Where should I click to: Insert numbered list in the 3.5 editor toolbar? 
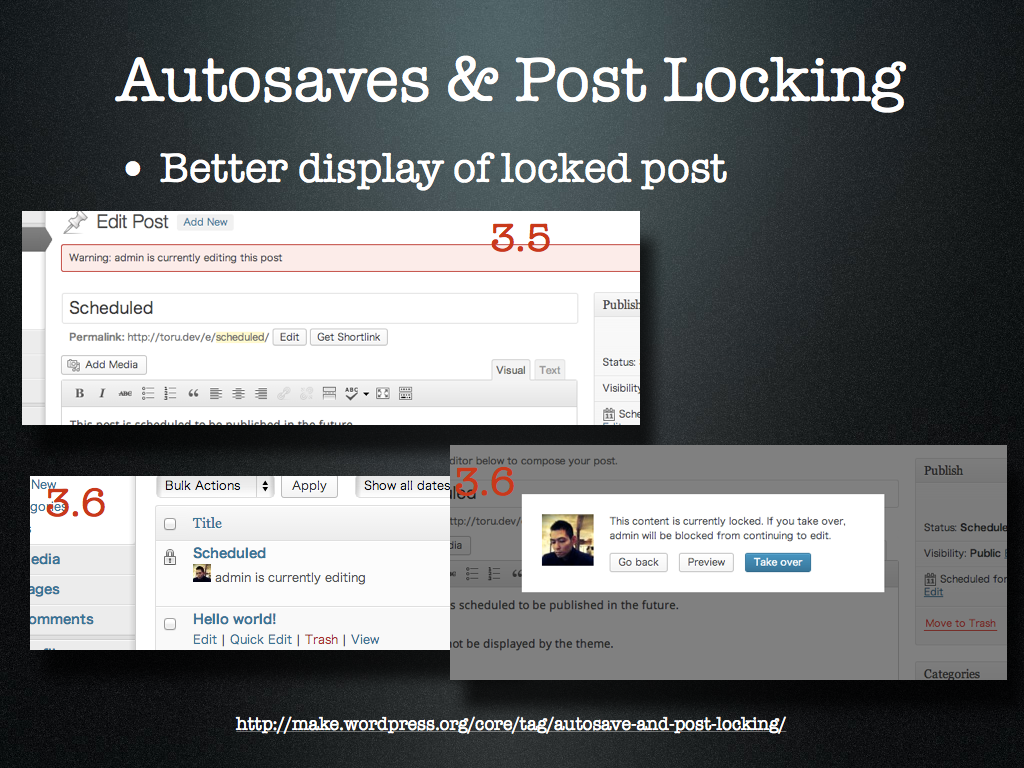[x=170, y=393]
